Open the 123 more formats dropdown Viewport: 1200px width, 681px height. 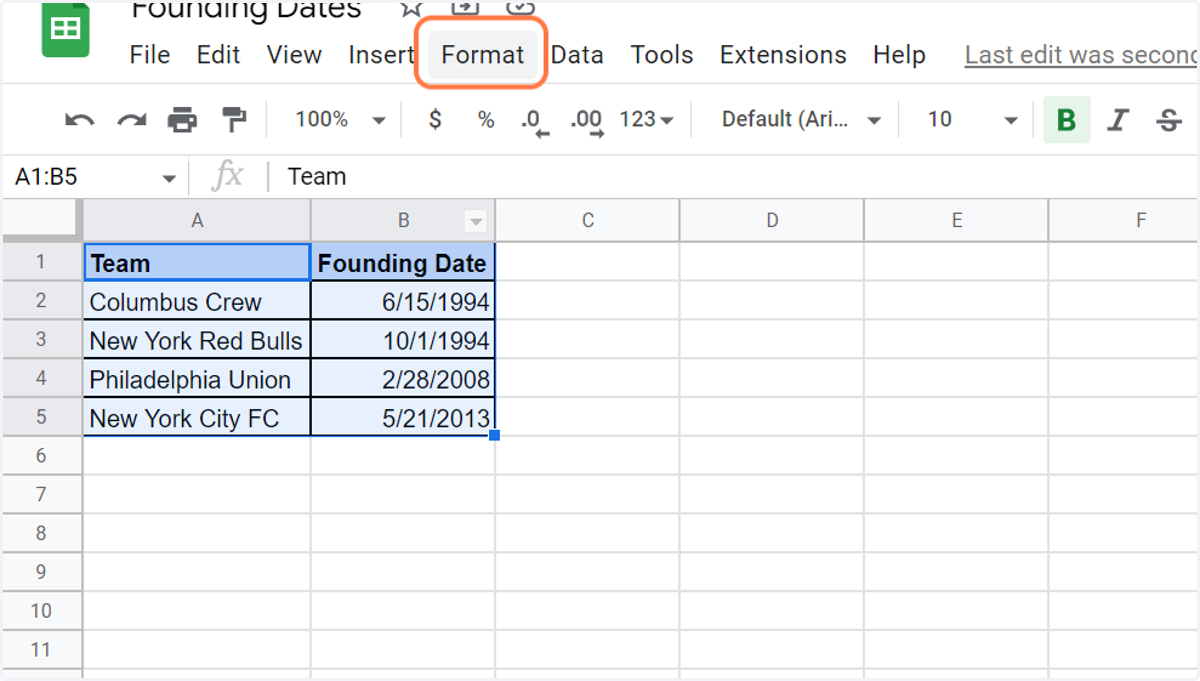646,120
